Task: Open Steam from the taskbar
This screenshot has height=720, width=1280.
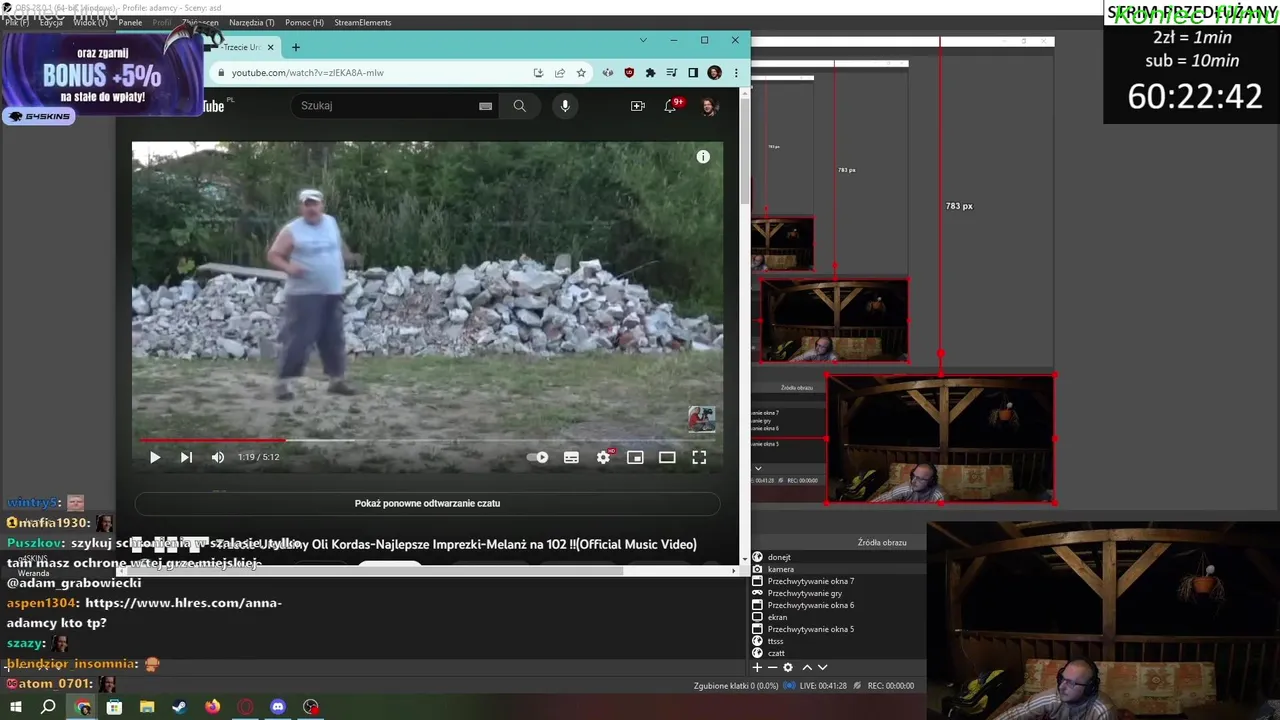Action: [x=179, y=707]
